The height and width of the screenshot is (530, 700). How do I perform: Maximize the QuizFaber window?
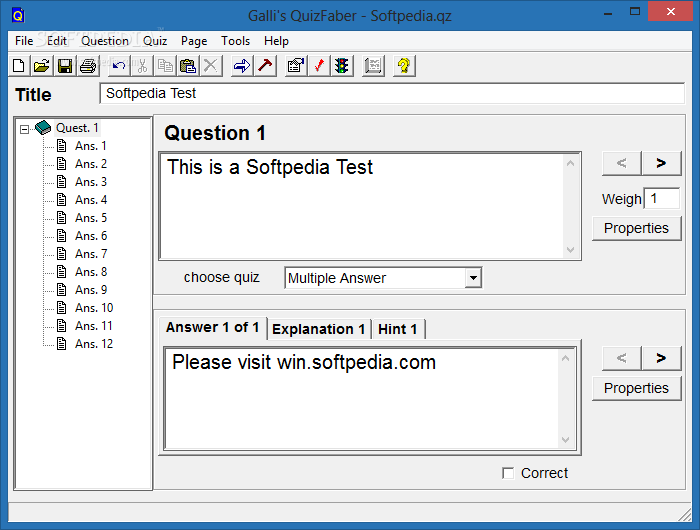(x=635, y=12)
